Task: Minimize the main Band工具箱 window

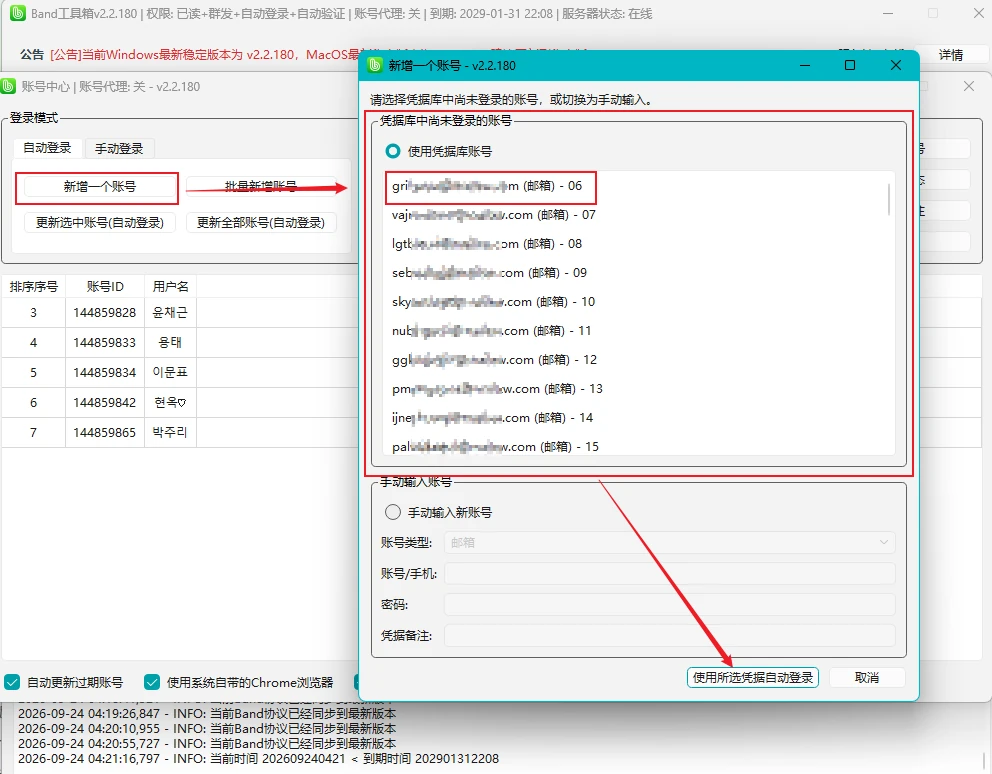Action: click(888, 13)
